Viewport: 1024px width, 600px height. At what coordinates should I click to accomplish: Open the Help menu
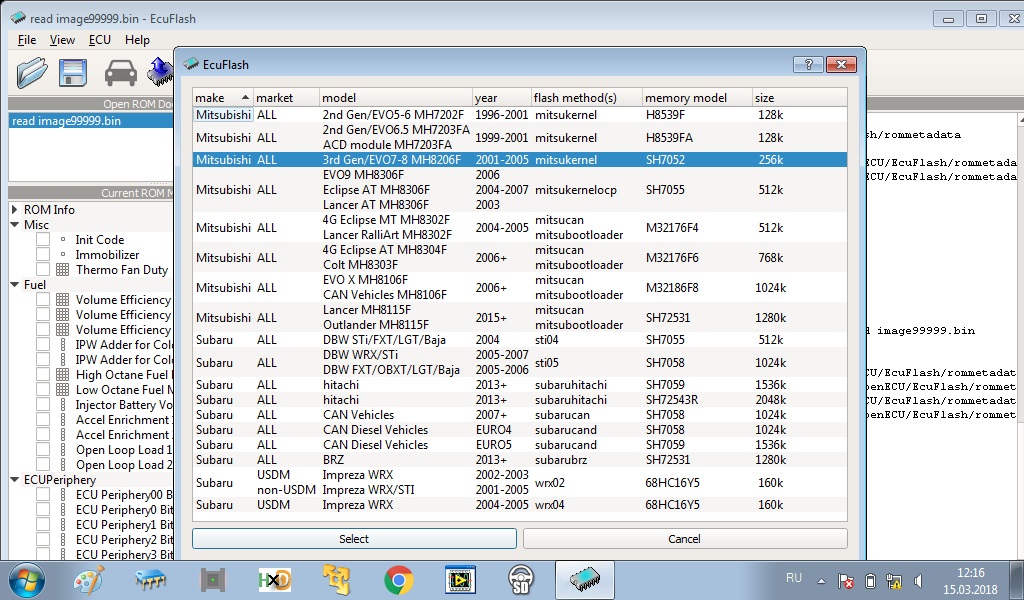click(x=137, y=40)
